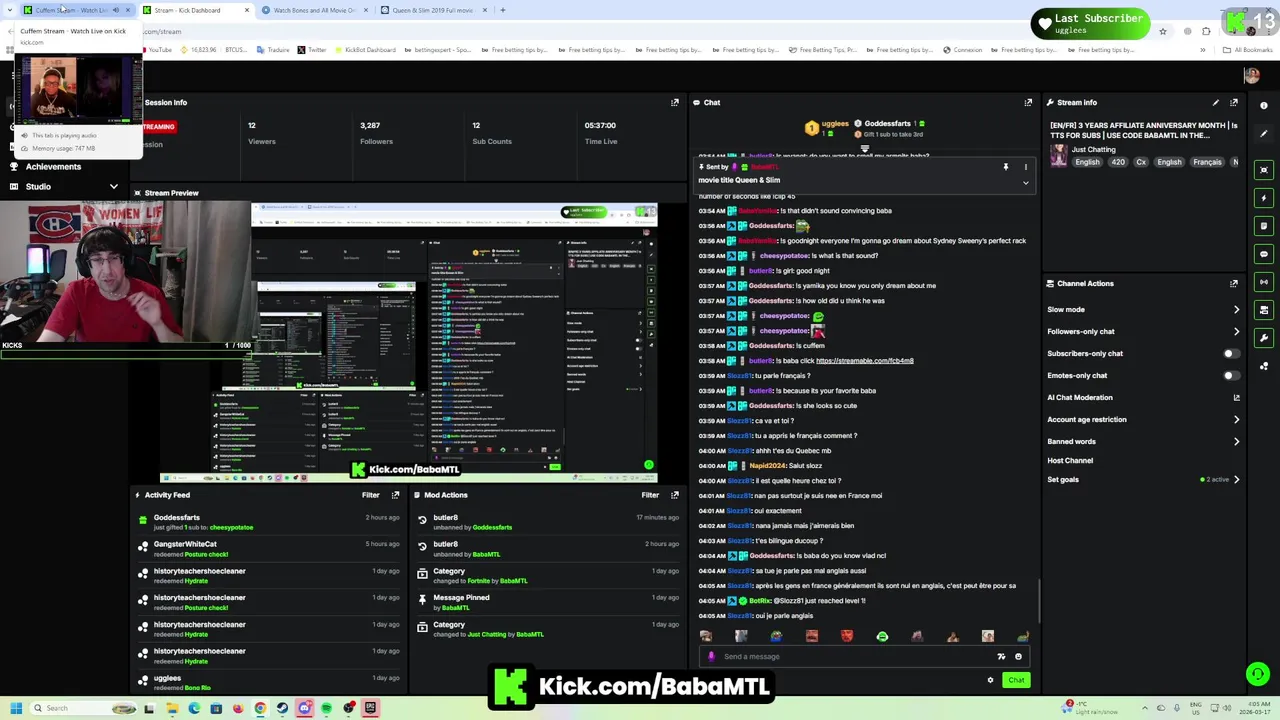The width and height of the screenshot is (1280, 720).
Task: Click the Just Chatting category label
Action: pyautogui.click(x=1093, y=149)
